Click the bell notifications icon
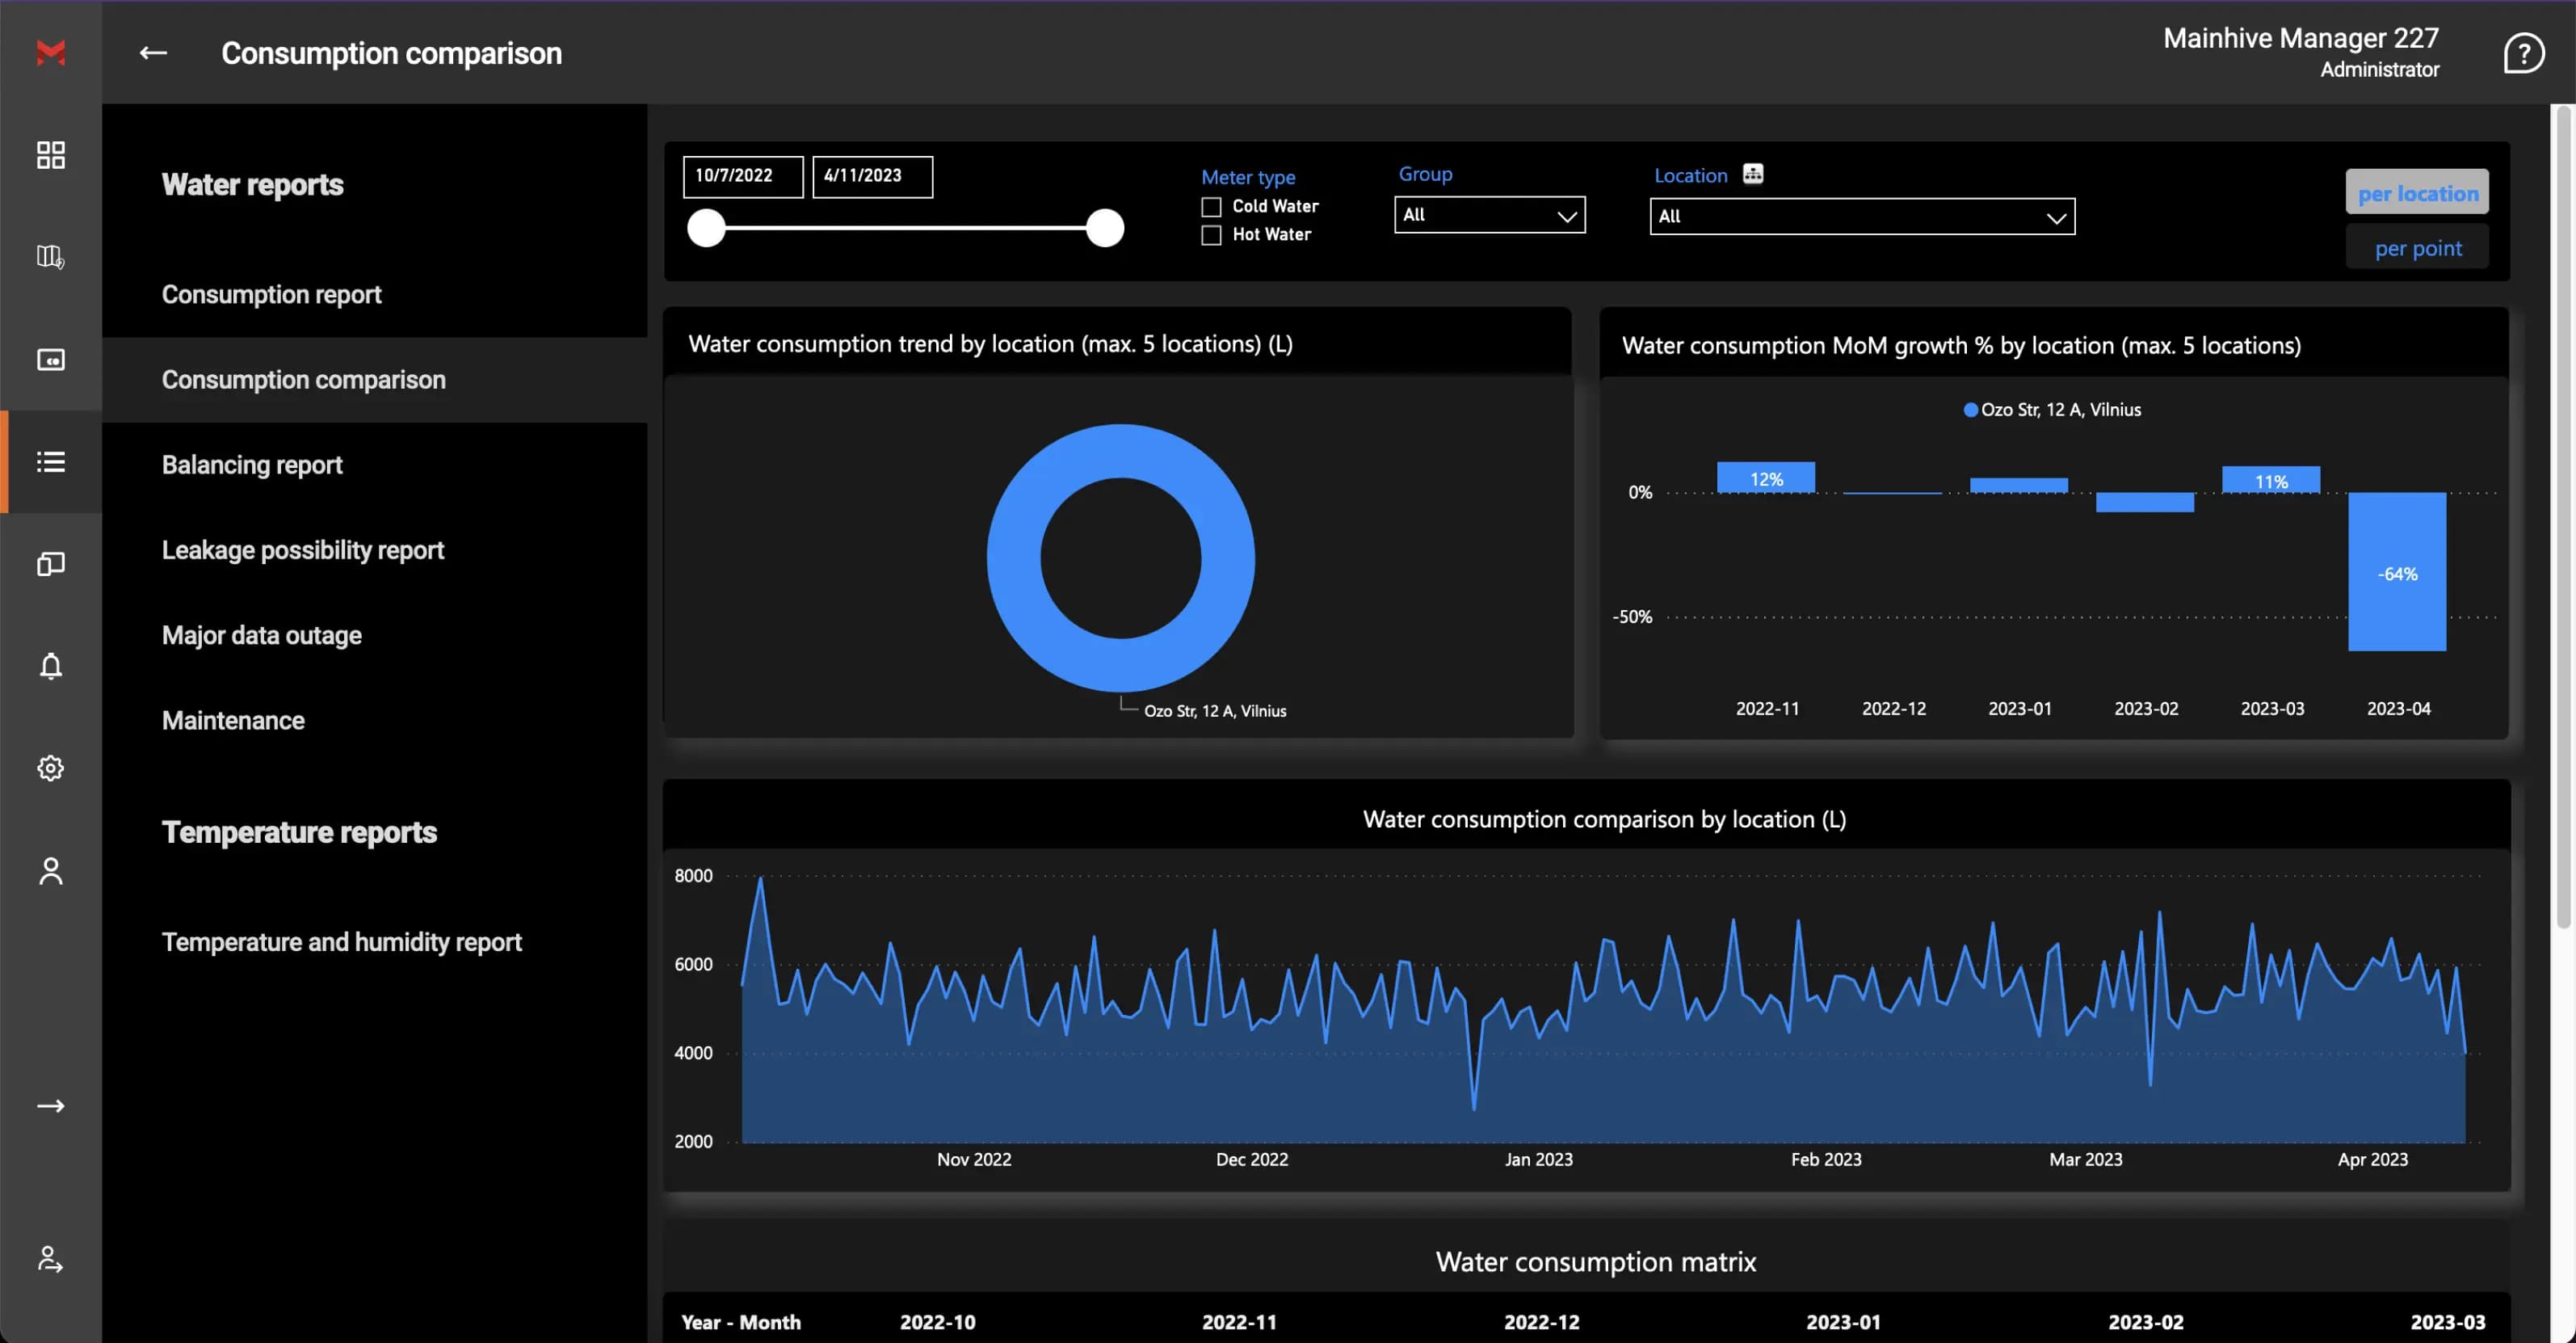This screenshot has height=1343, width=2576. [x=50, y=666]
